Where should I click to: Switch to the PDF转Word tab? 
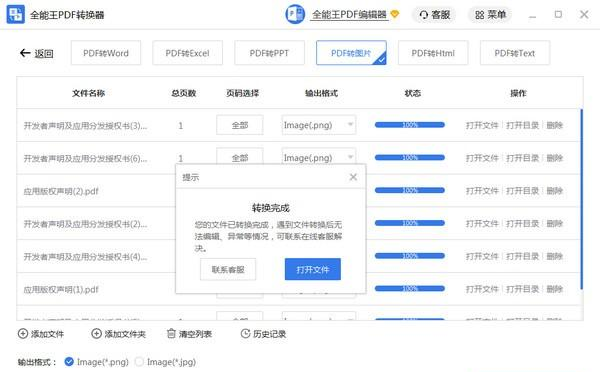106,53
